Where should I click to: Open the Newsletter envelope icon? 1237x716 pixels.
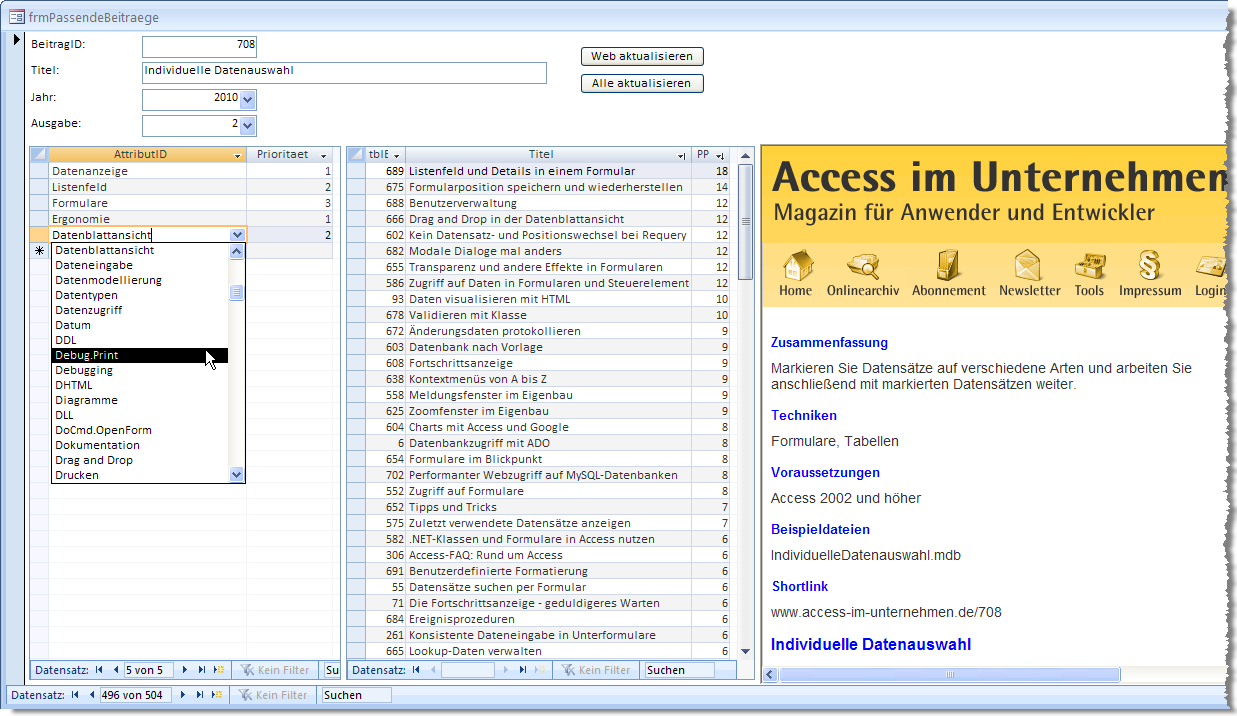pyautogui.click(x=1029, y=267)
